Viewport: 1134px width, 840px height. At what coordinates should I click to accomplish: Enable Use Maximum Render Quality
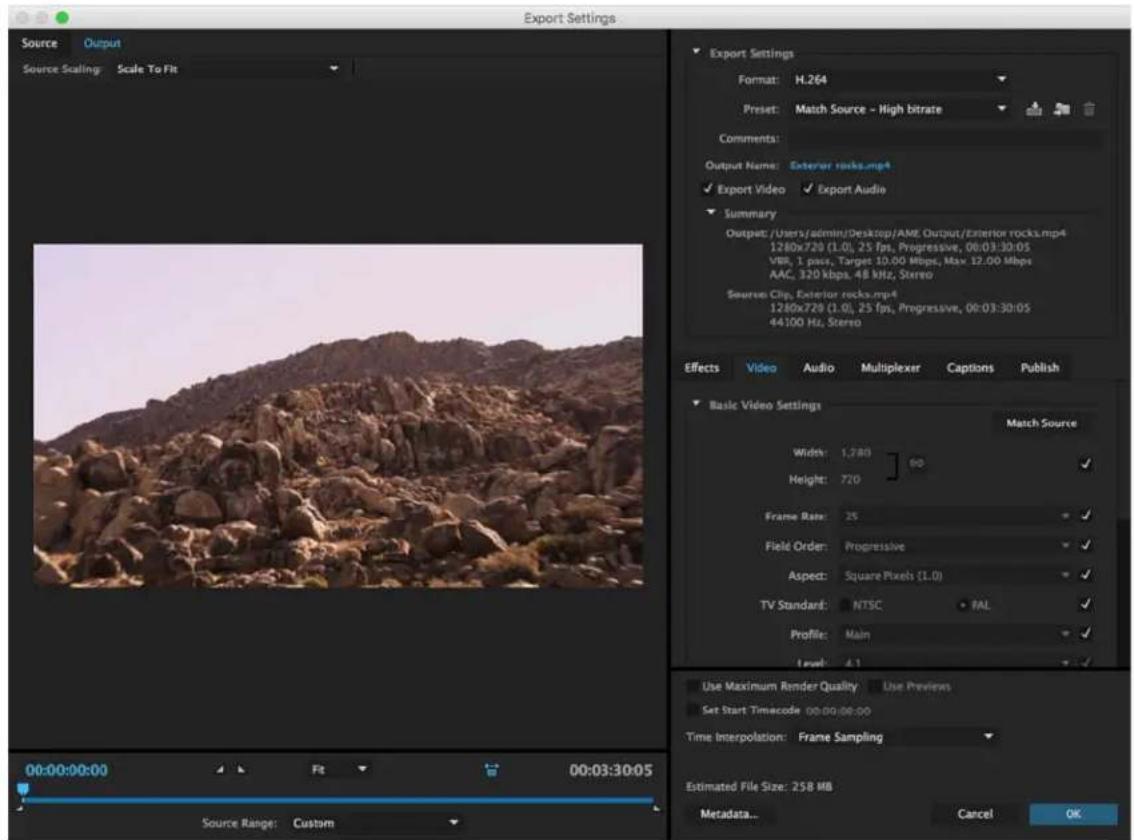(693, 686)
